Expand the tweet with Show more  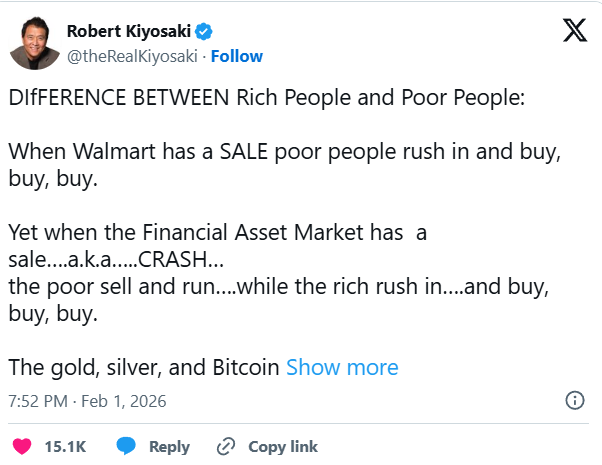point(342,367)
